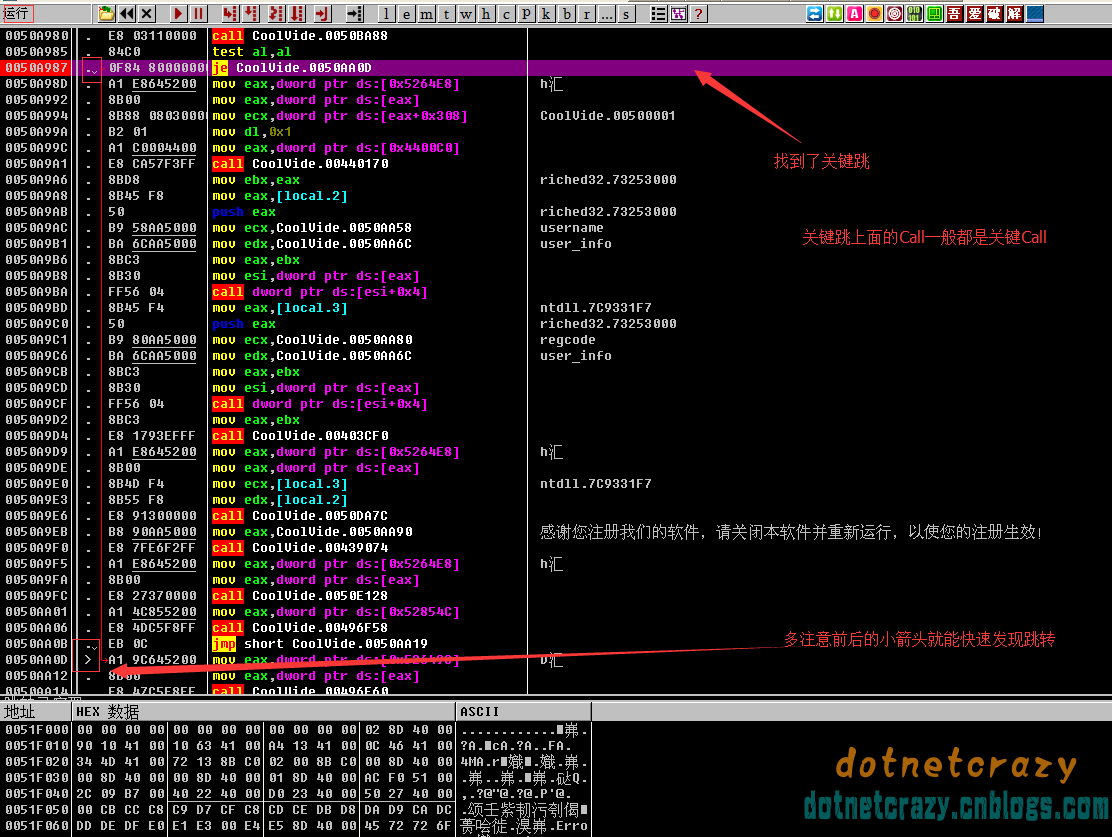Click the Pause execution icon
Image resolution: width=1112 pixels, height=837 pixels.
(199, 13)
